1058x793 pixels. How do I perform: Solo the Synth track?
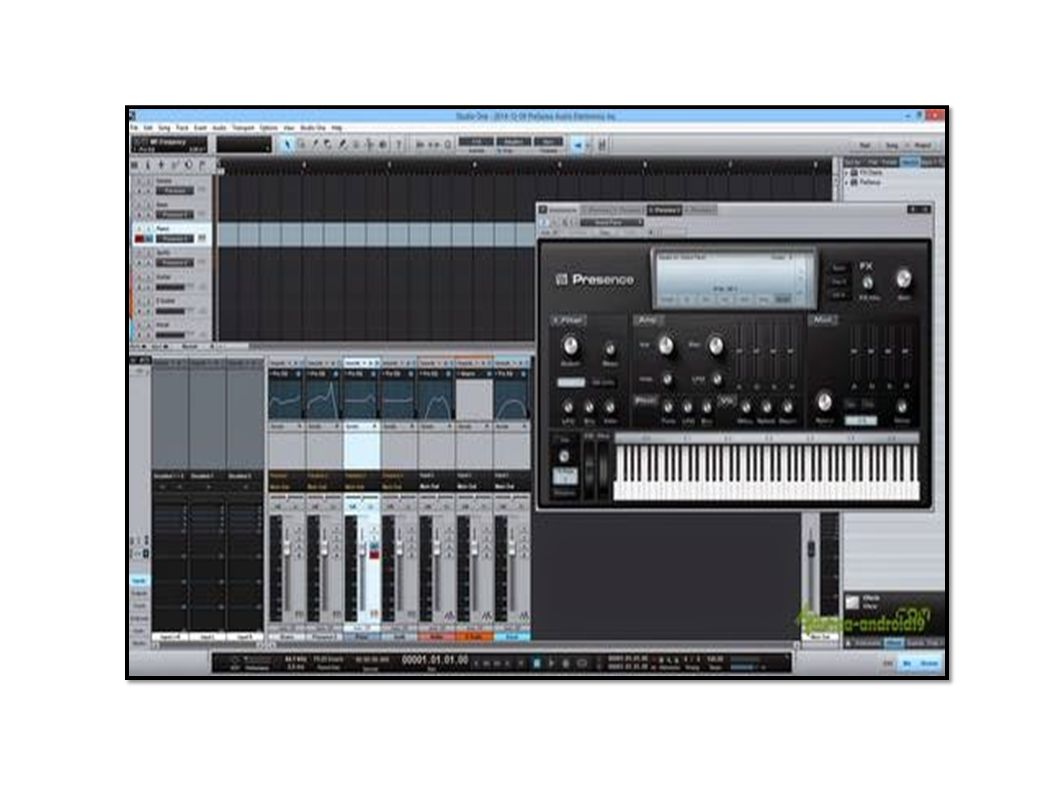click(148, 253)
